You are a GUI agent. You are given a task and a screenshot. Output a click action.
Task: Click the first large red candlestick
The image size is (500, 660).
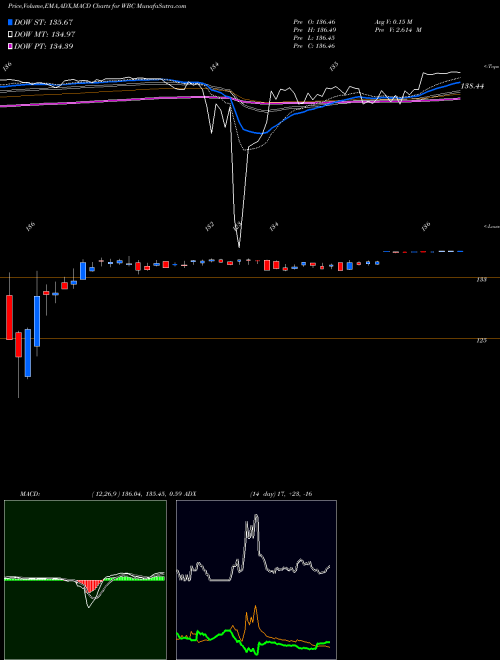pyautogui.click(x=9, y=317)
